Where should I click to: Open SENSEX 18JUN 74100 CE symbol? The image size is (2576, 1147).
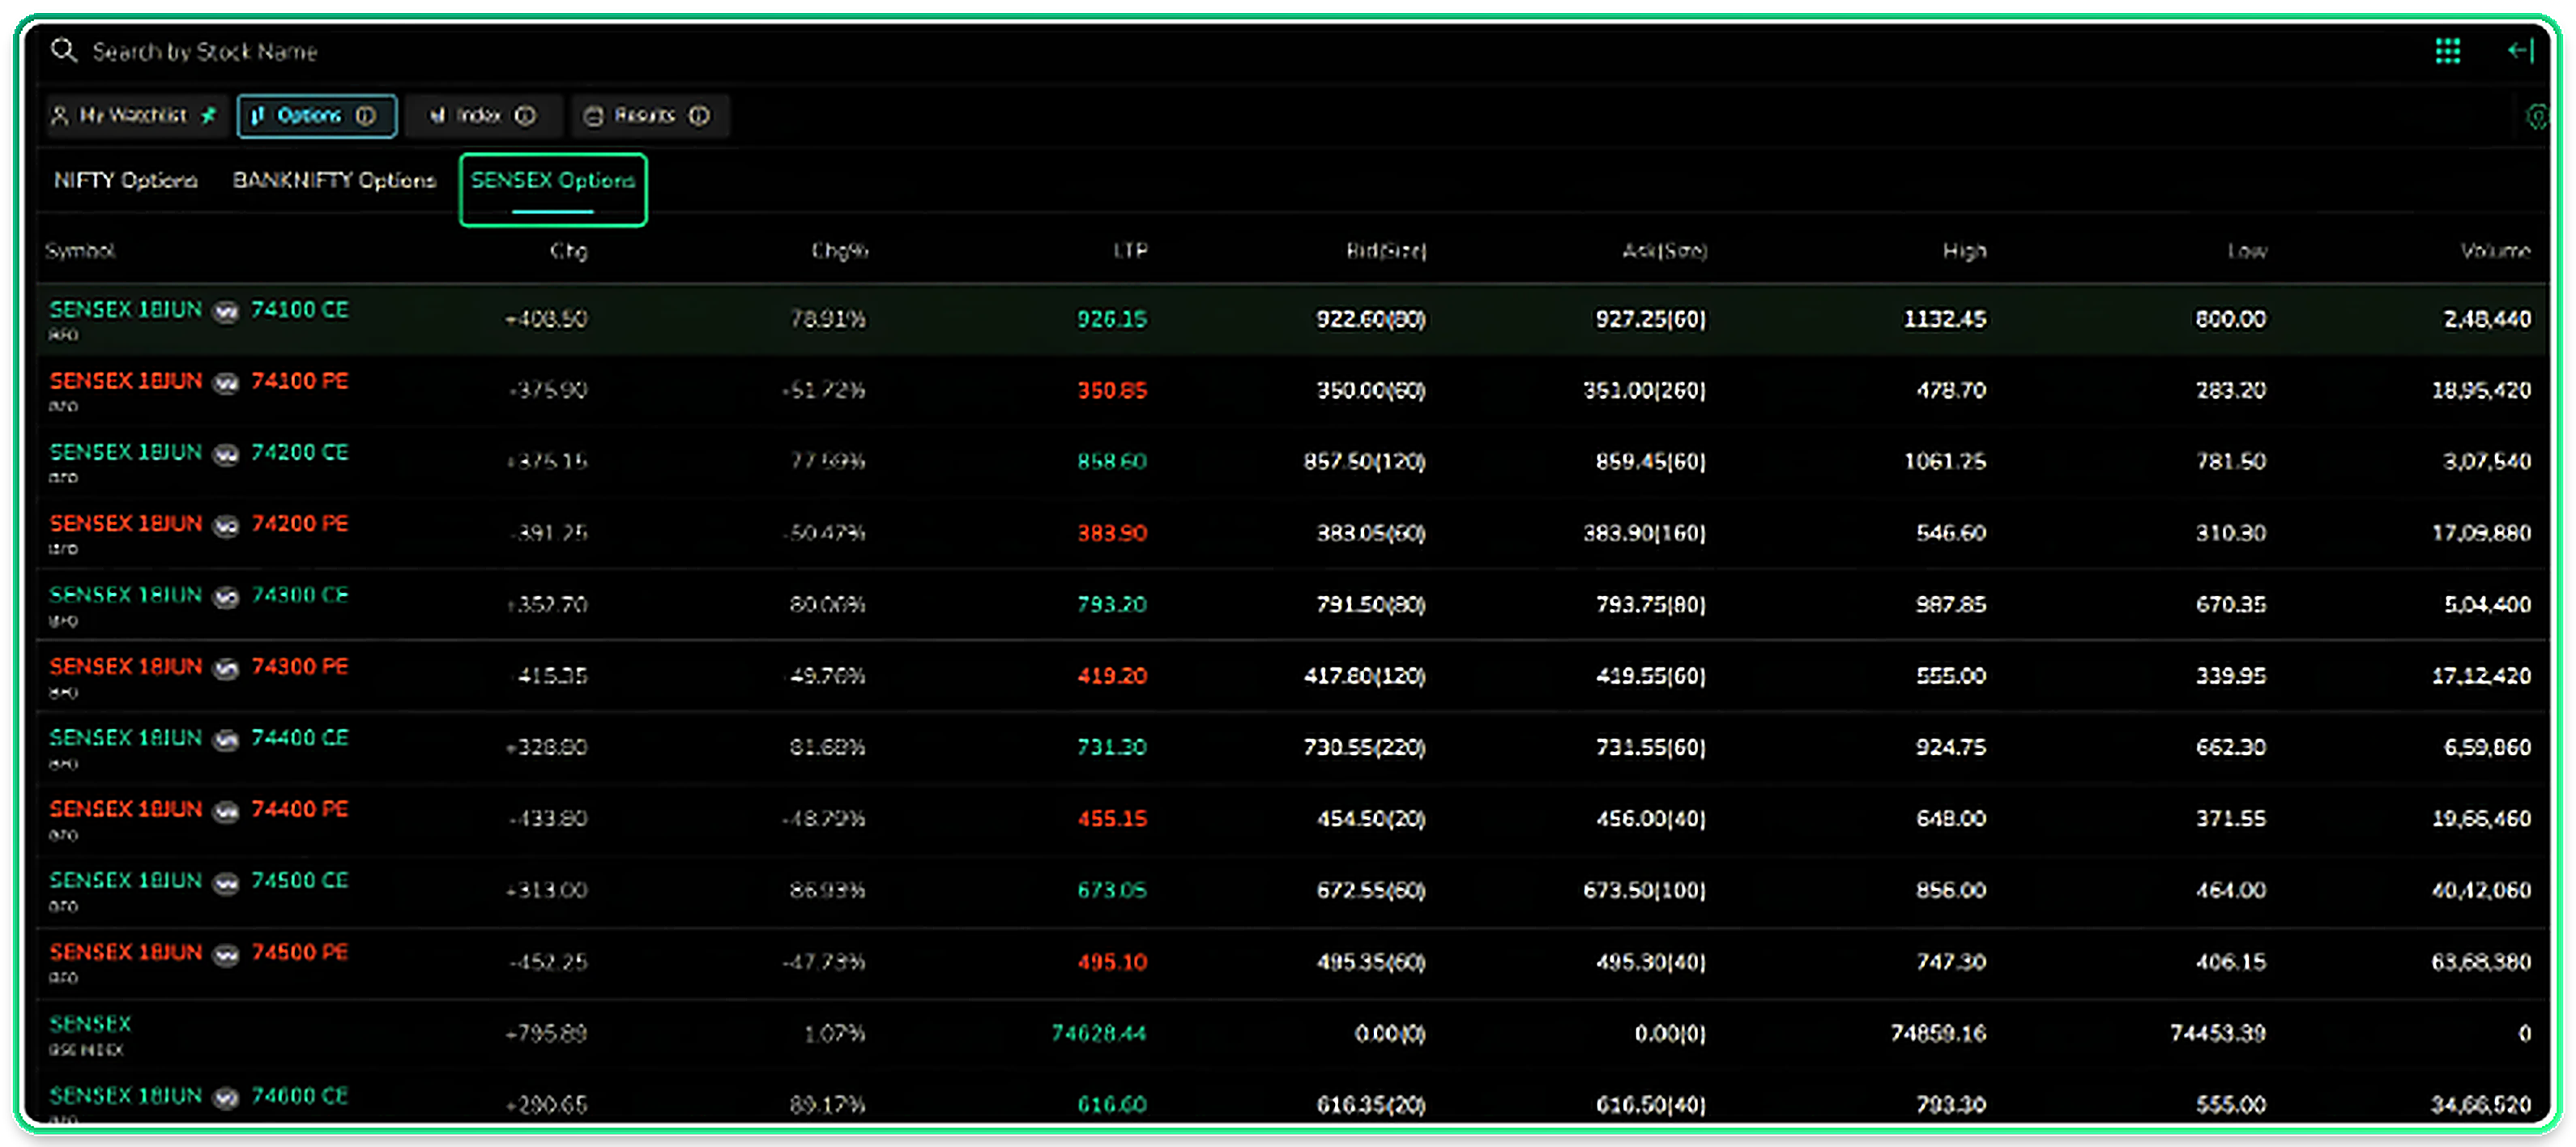[199, 310]
